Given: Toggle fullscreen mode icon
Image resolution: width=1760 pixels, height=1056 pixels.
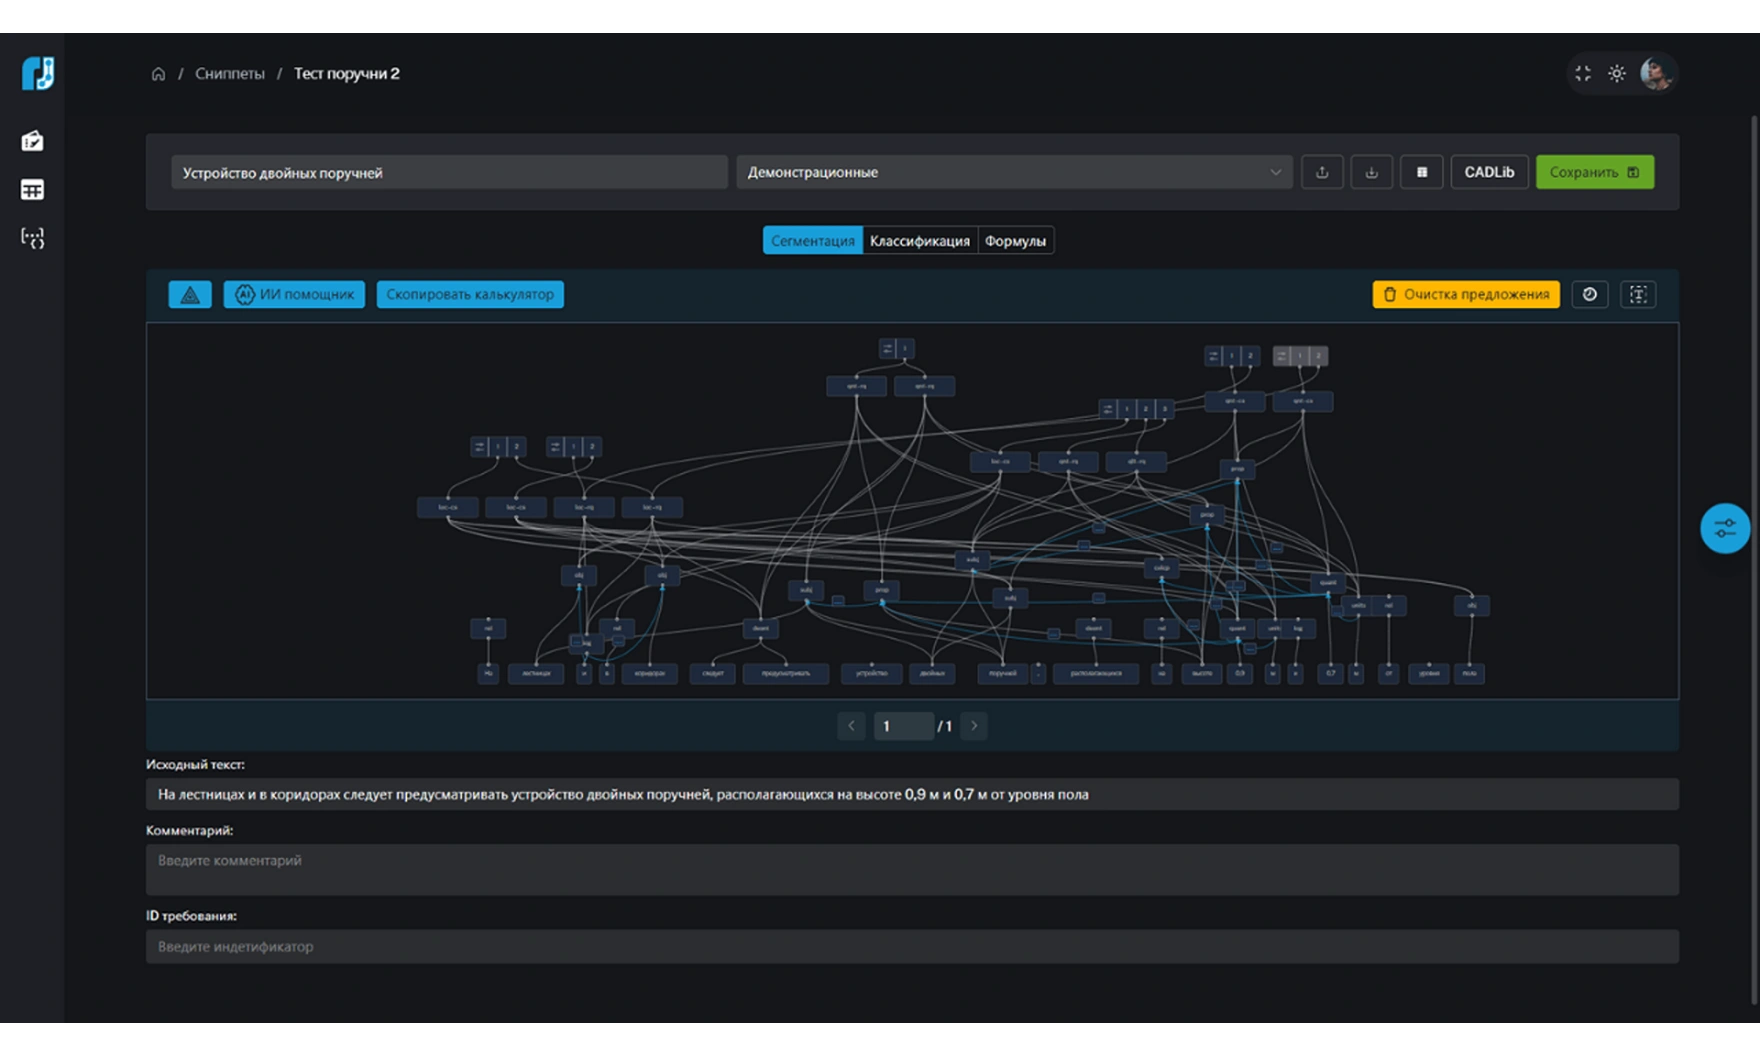Looking at the screenshot, I should click(x=1582, y=74).
